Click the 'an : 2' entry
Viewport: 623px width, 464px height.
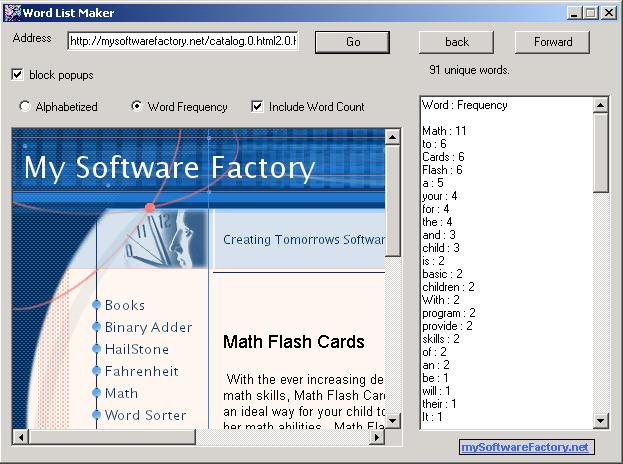pyautogui.click(x=436, y=365)
